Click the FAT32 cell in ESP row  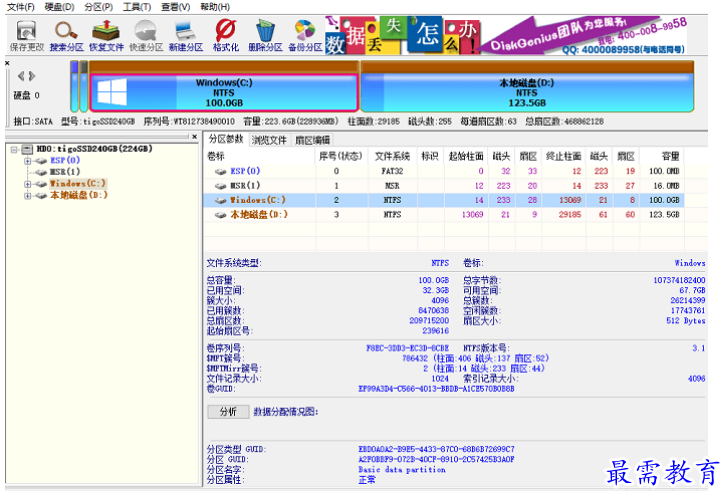[392, 171]
